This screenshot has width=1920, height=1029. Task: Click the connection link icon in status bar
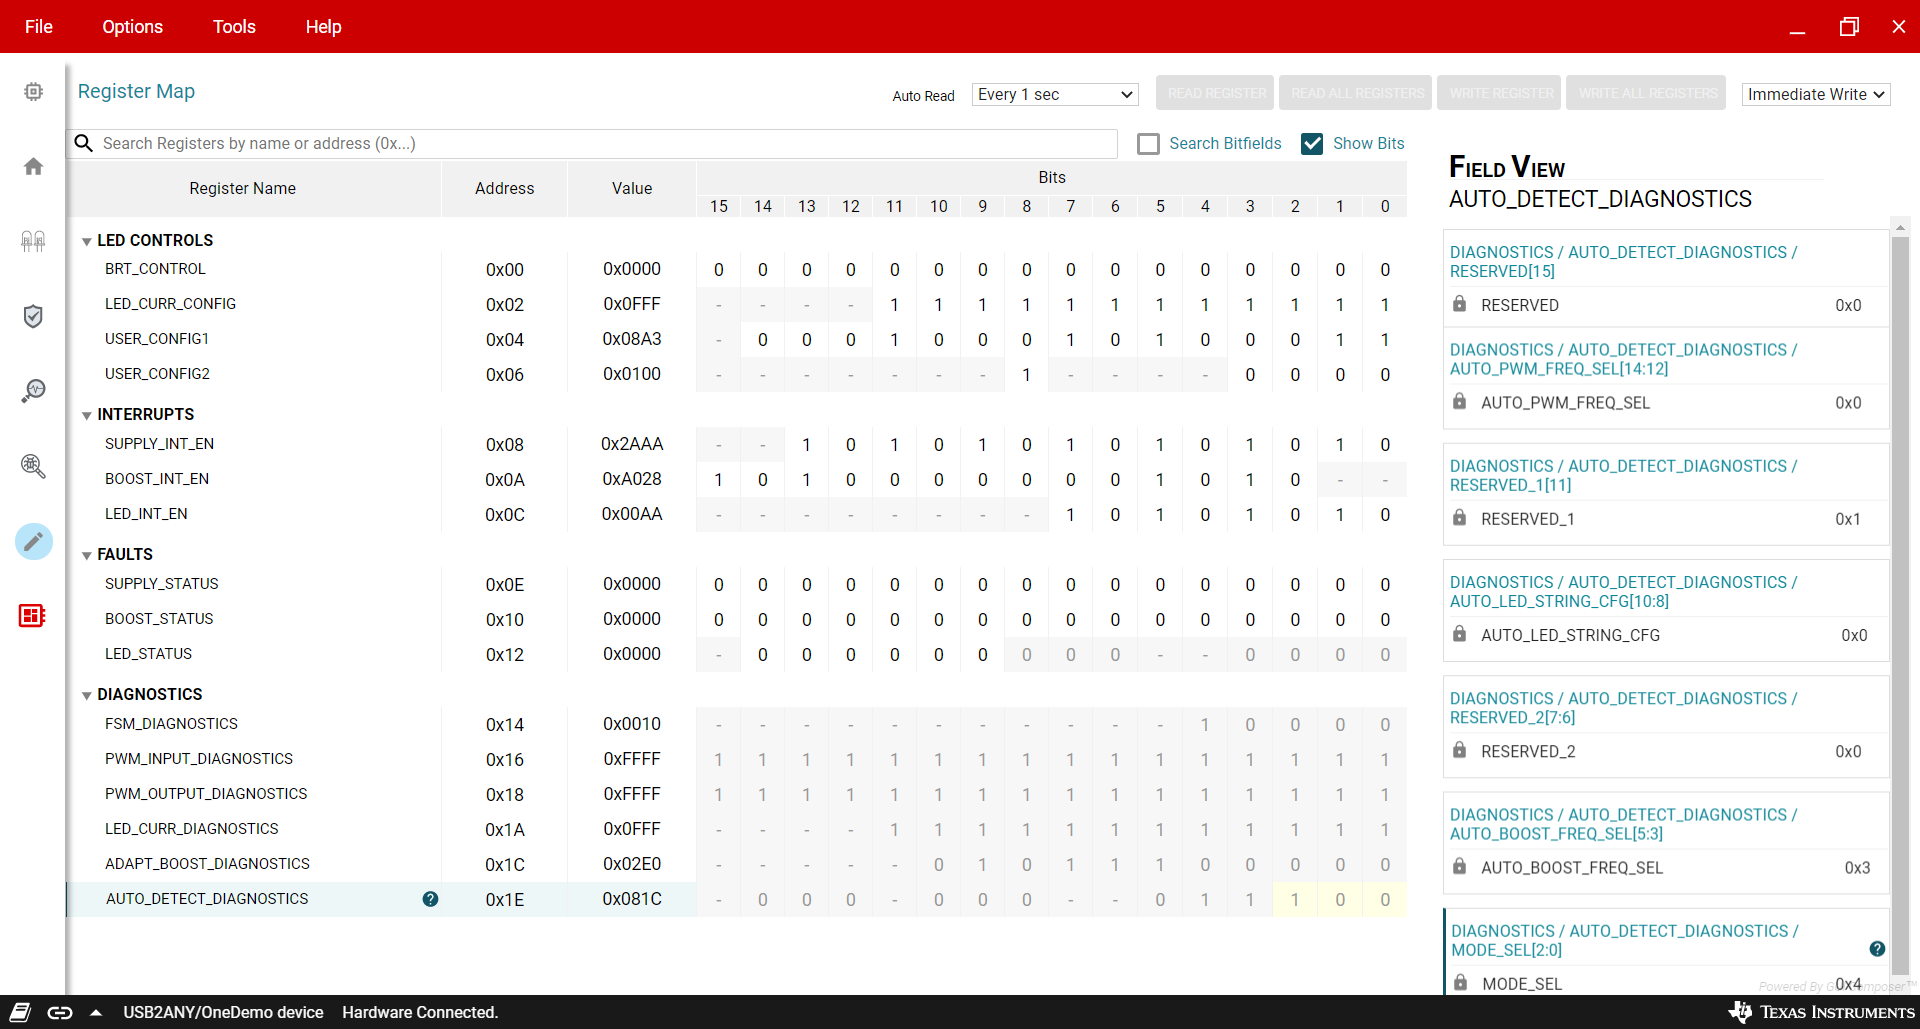(60, 1012)
